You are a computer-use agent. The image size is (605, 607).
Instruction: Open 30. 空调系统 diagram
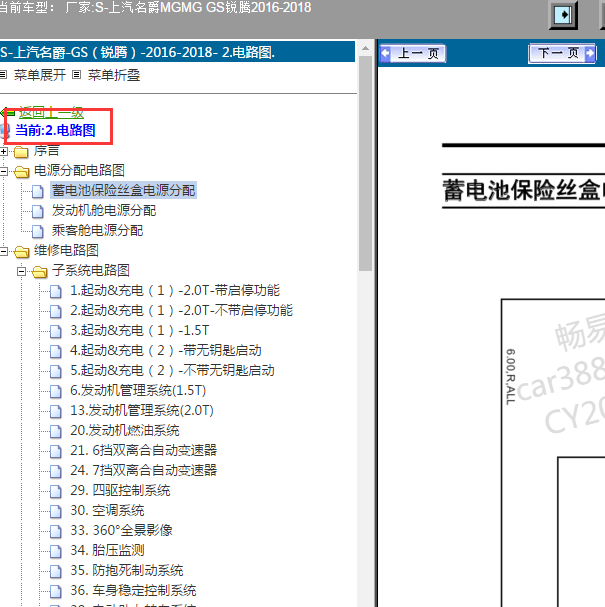pos(107,510)
